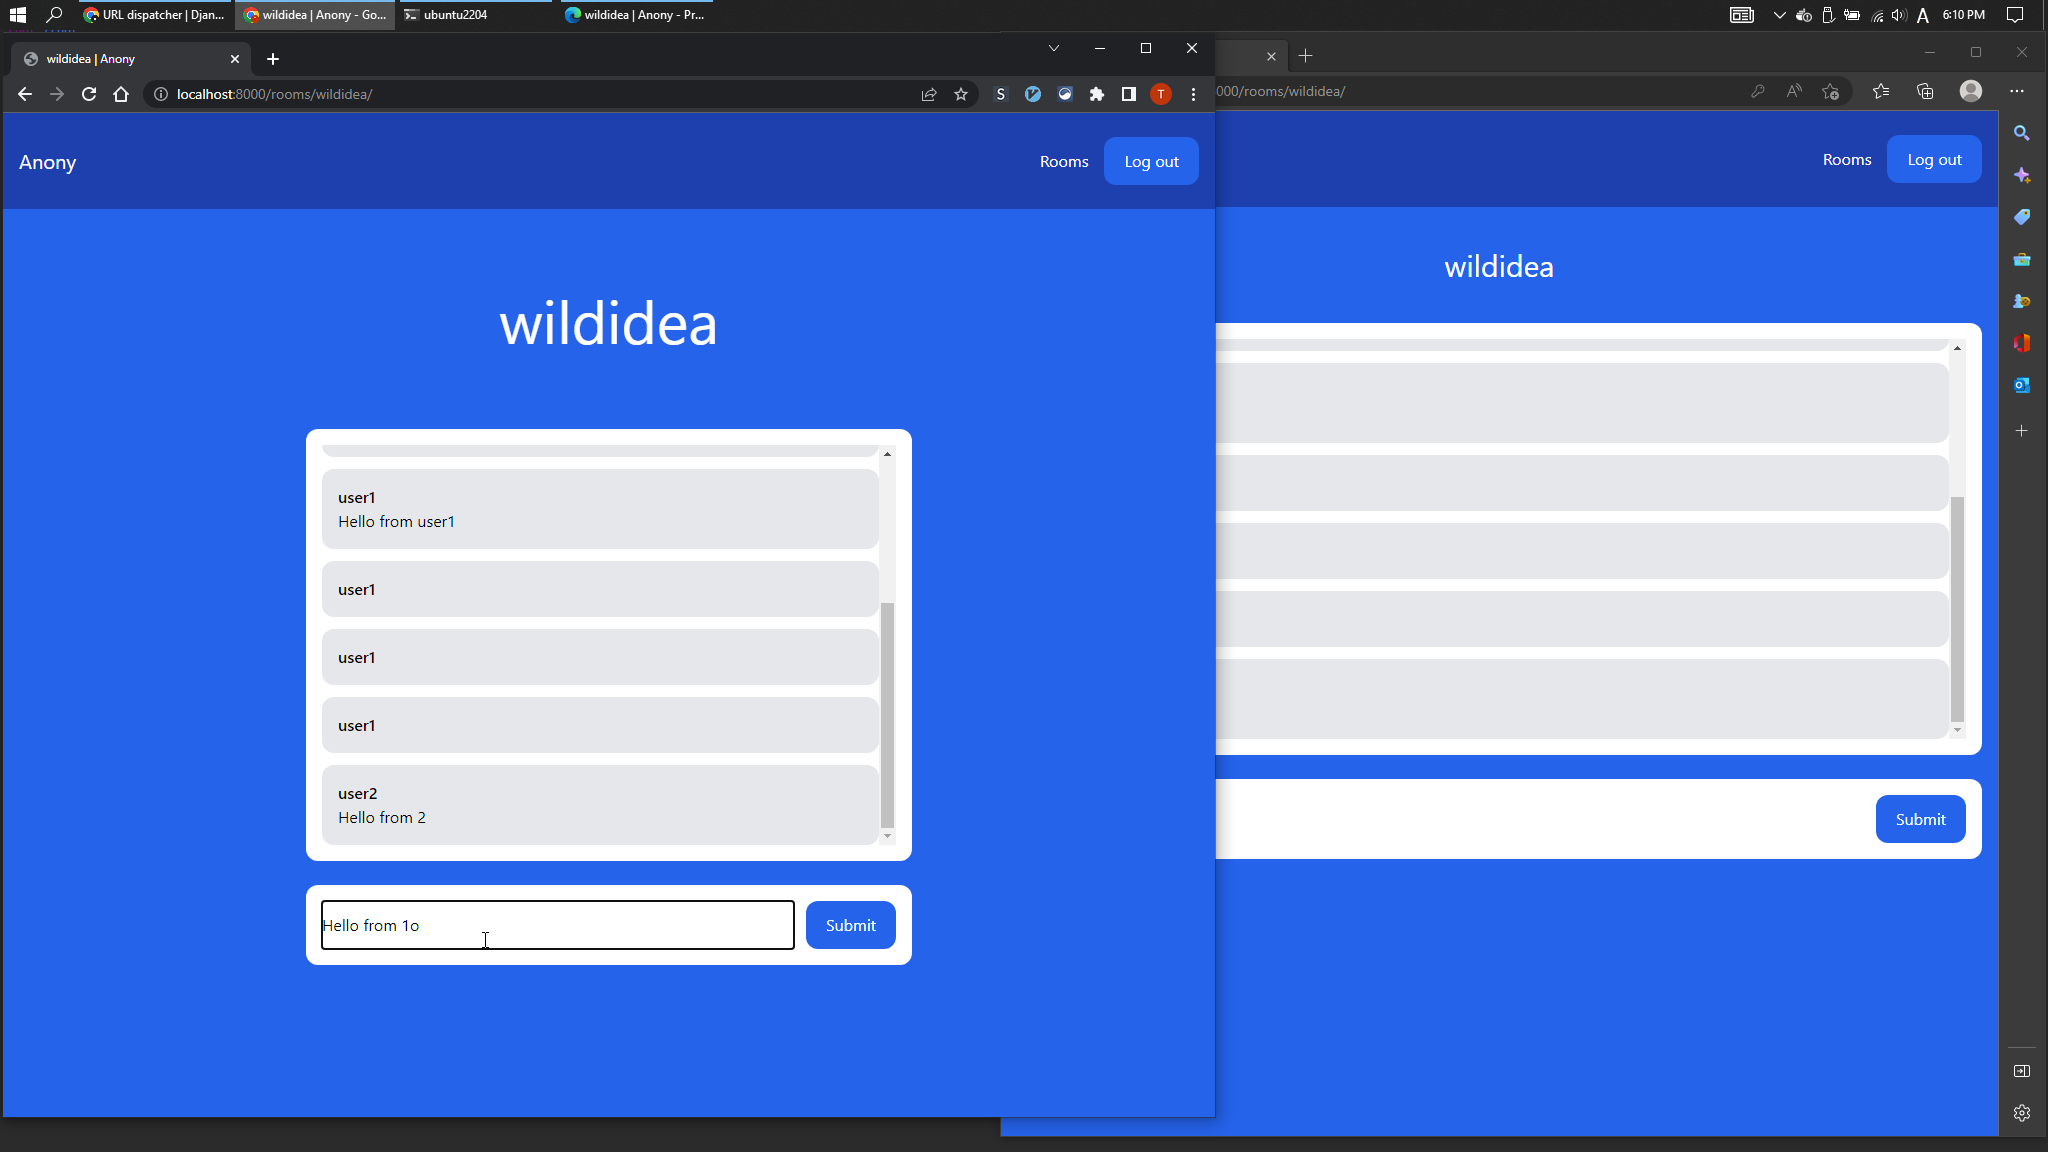Screen dimensions: 2048x1152
Task: Open Edge Read Aloud icon
Action: (1794, 91)
